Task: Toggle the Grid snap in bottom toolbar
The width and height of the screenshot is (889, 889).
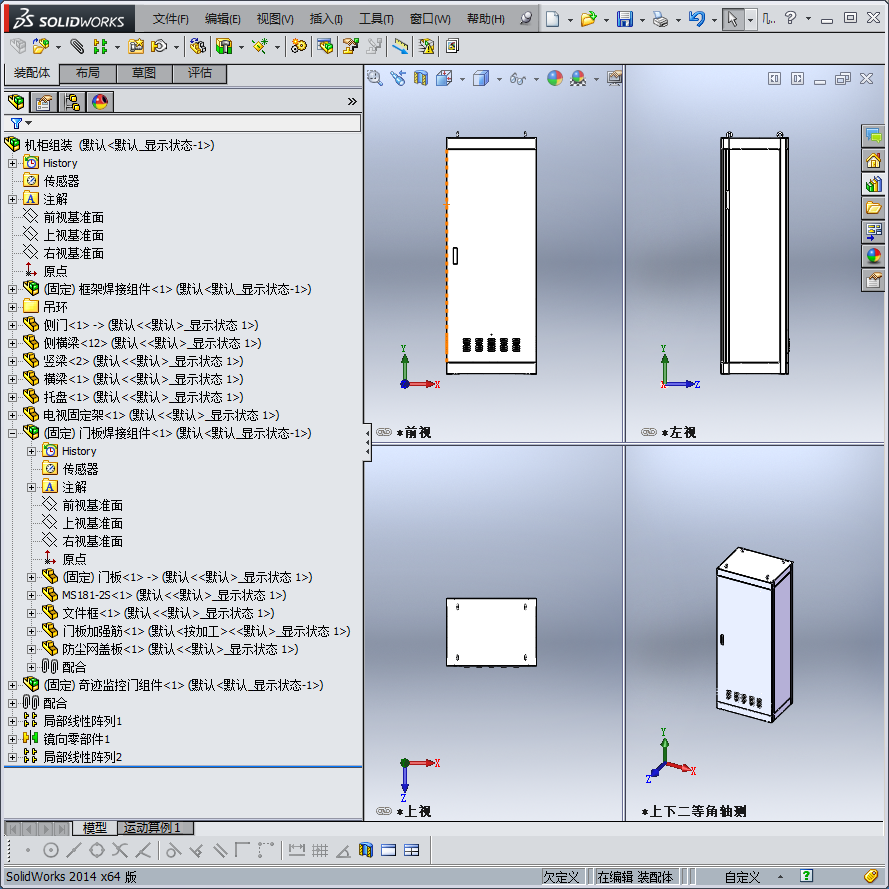Action: [320, 850]
